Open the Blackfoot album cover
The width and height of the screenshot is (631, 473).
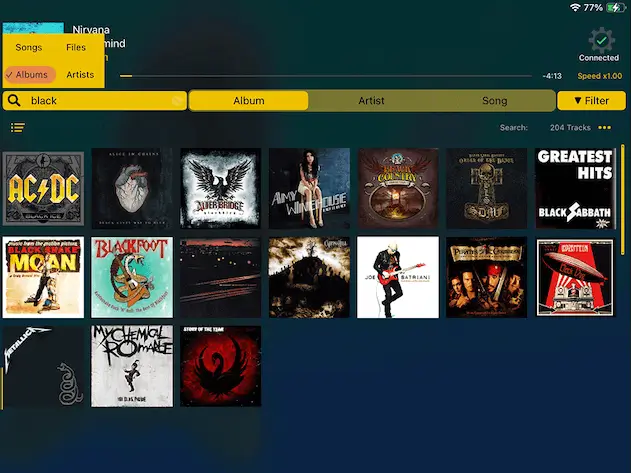tap(132, 277)
